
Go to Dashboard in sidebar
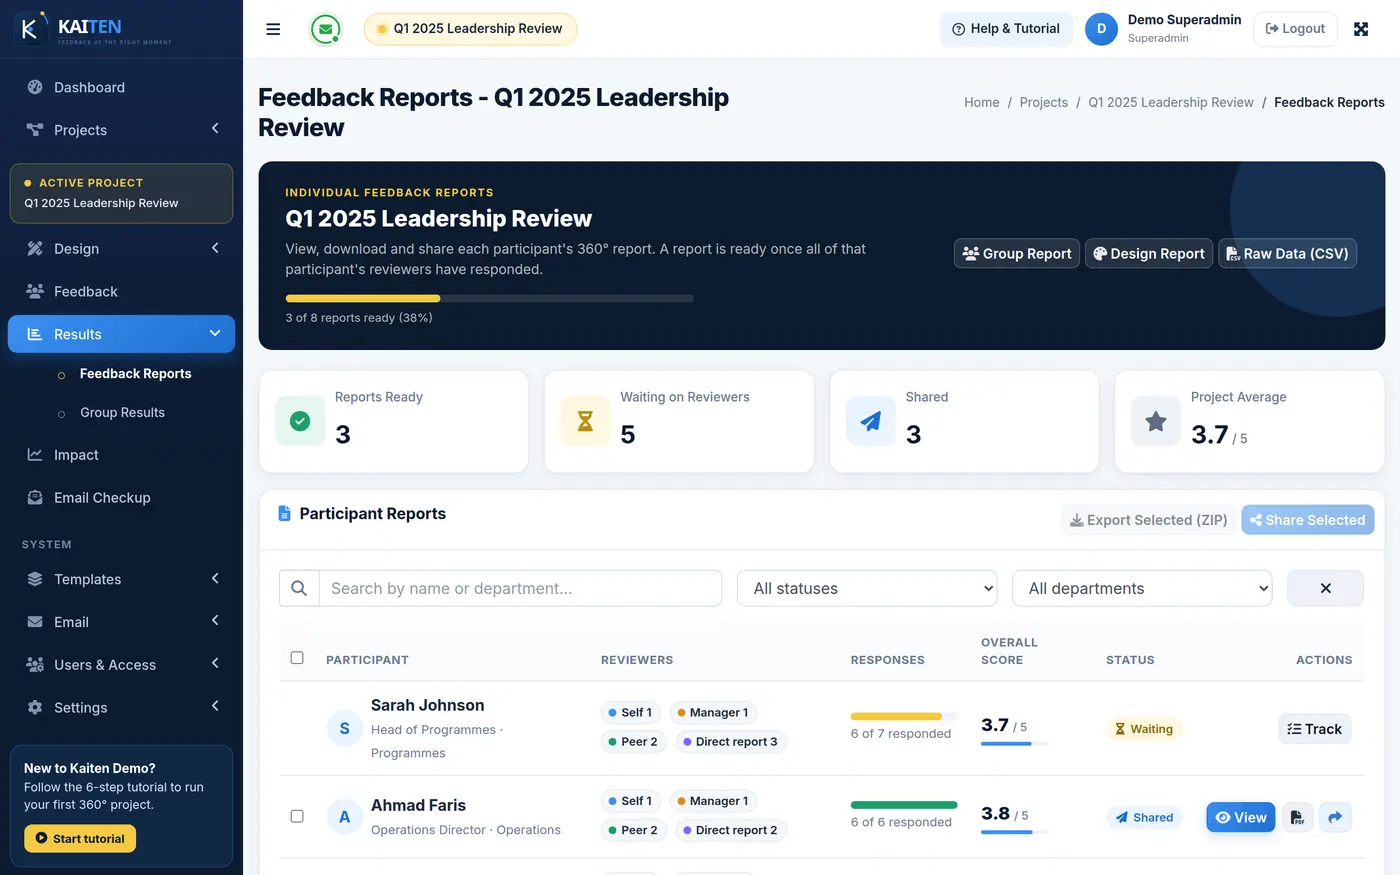tap(121, 87)
